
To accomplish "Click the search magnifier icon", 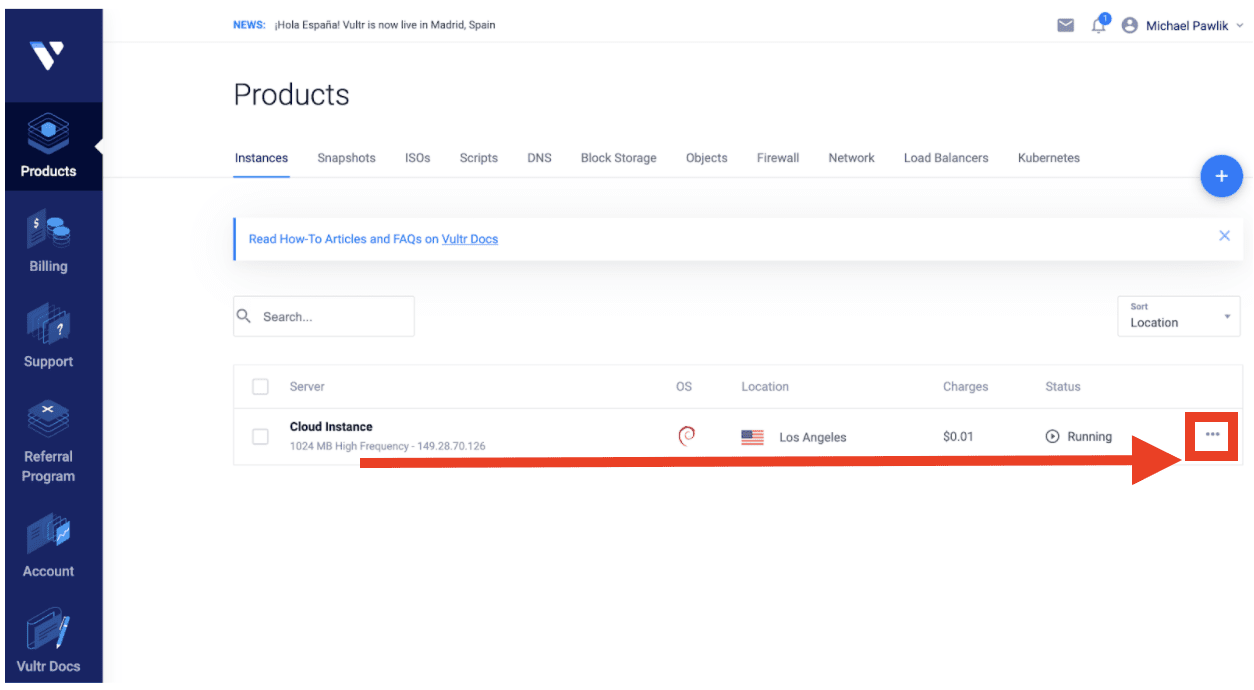I will coord(244,316).
